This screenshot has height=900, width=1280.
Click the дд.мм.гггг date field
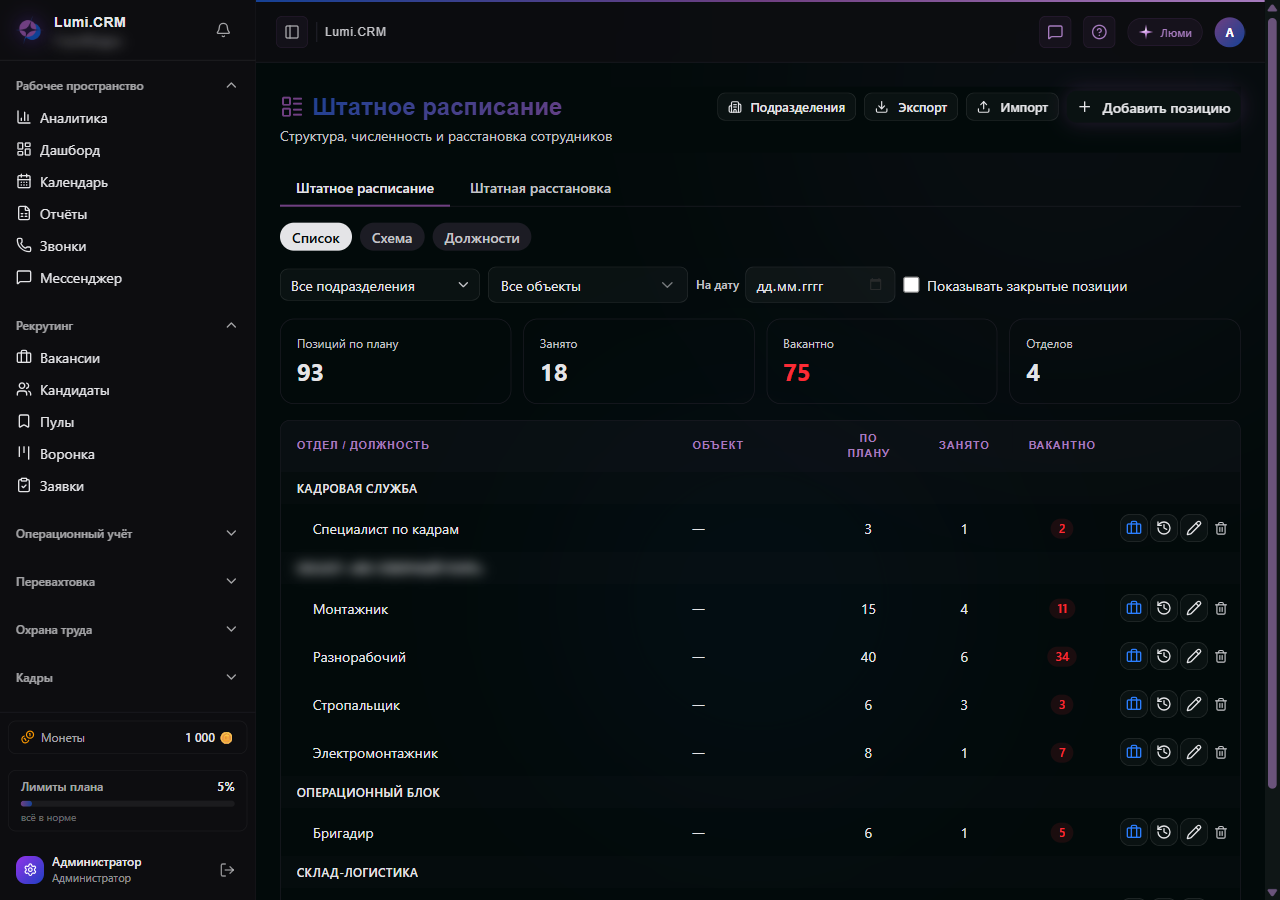click(820, 285)
